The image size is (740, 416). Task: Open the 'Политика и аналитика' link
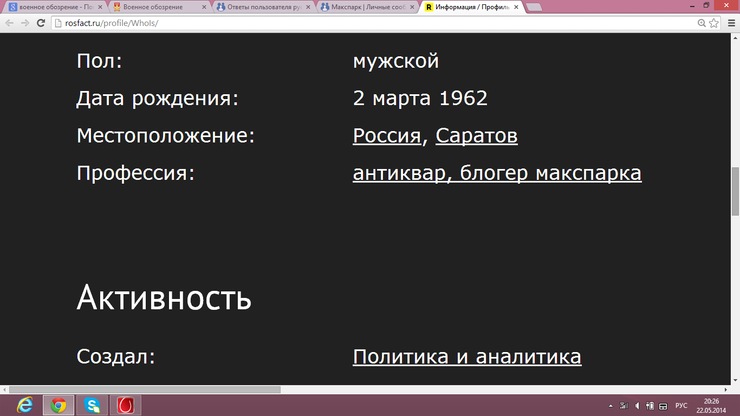pos(467,357)
